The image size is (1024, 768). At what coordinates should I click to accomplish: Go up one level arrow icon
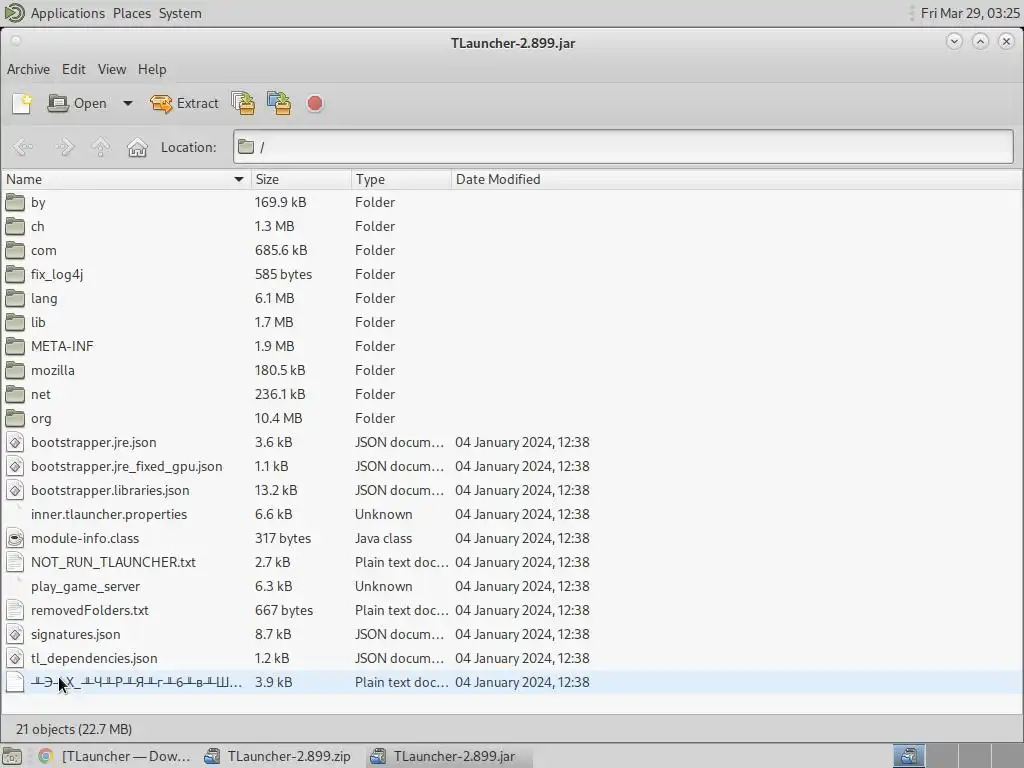pyautogui.click(x=101, y=147)
